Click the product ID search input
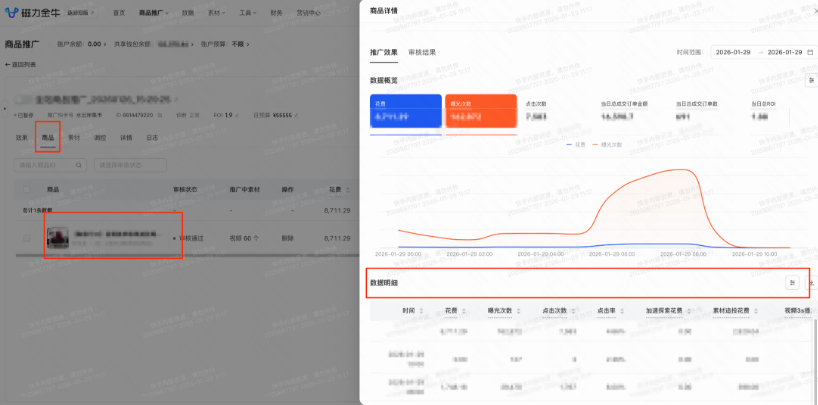The image size is (818, 405). pyautogui.click(x=50, y=165)
